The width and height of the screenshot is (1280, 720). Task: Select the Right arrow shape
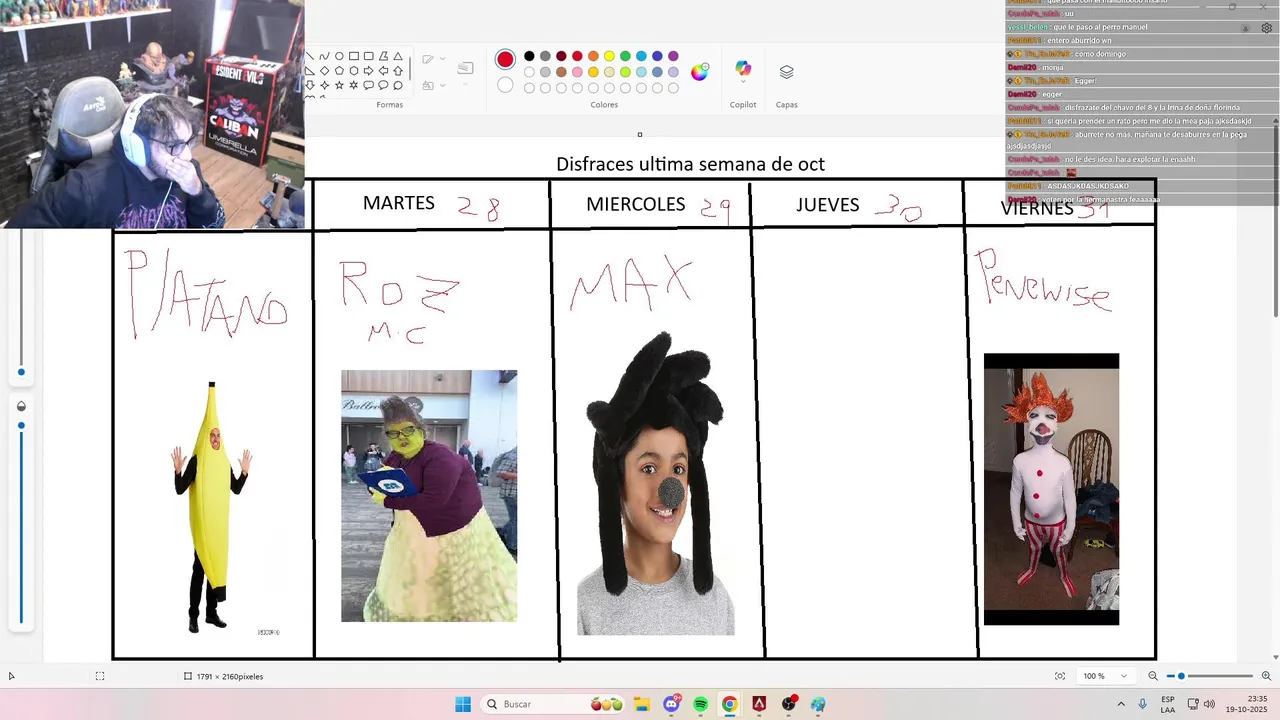(369, 71)
